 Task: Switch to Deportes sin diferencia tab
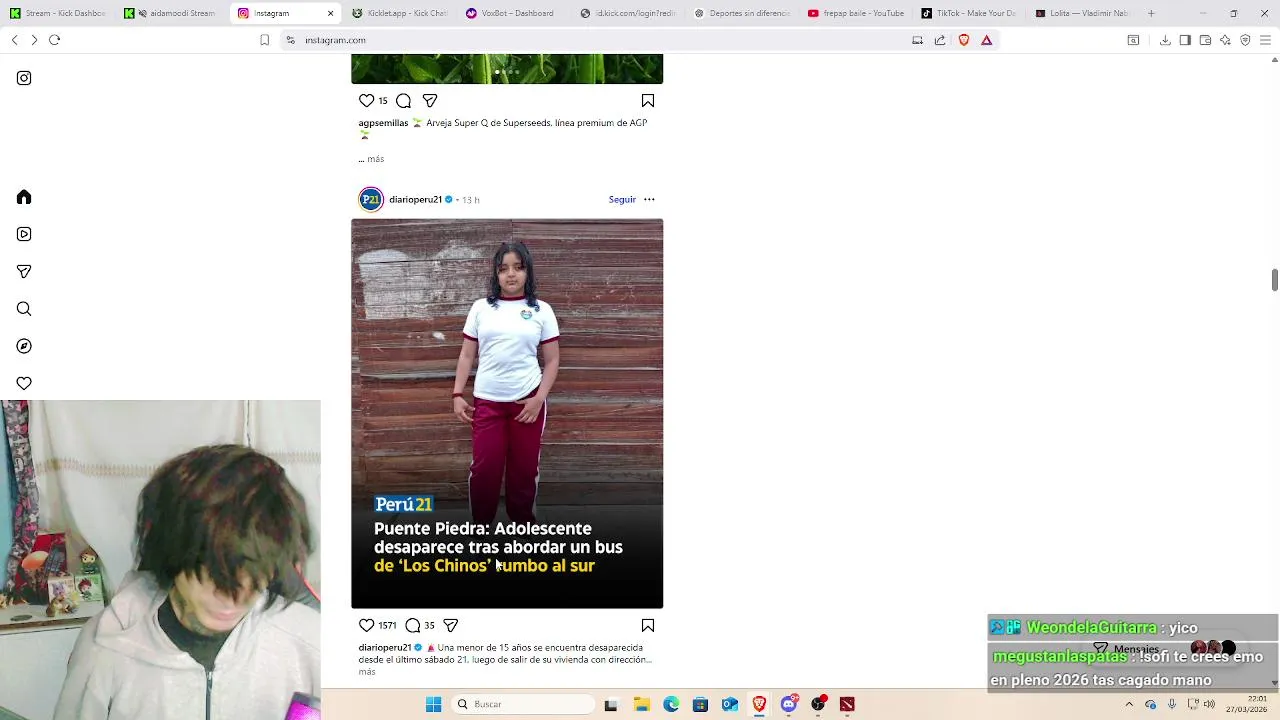pyautogui.click(x=741, y=13)
